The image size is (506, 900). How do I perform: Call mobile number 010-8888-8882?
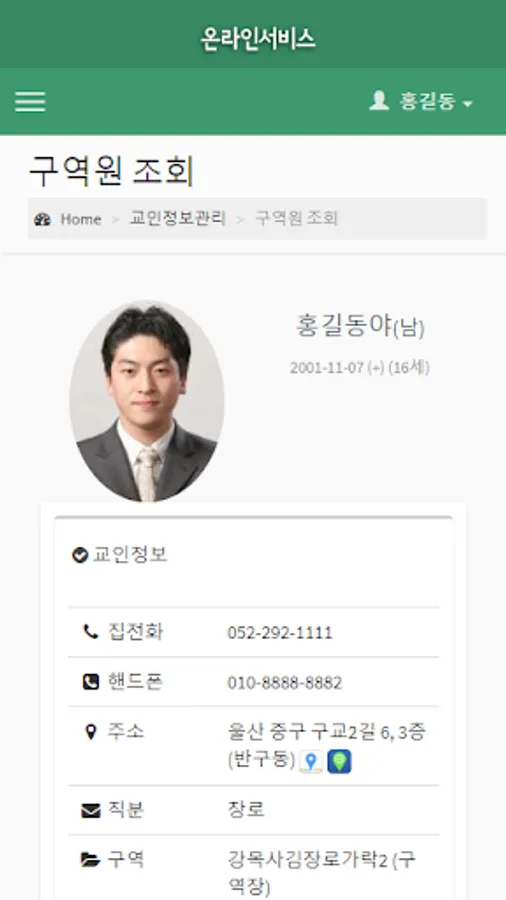285,683
